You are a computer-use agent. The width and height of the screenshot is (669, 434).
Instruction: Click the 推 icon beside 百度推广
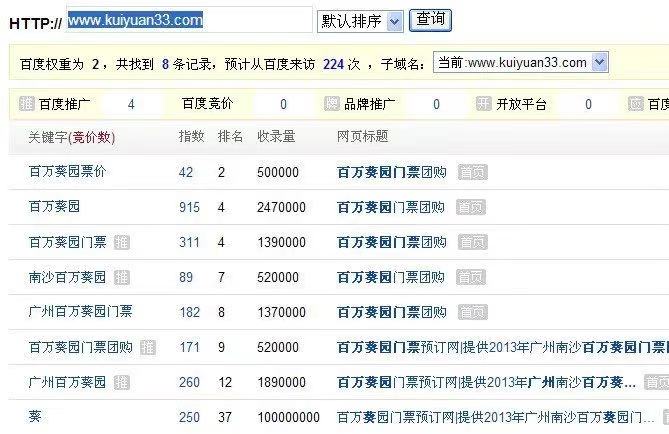click(x=26, y=104)
